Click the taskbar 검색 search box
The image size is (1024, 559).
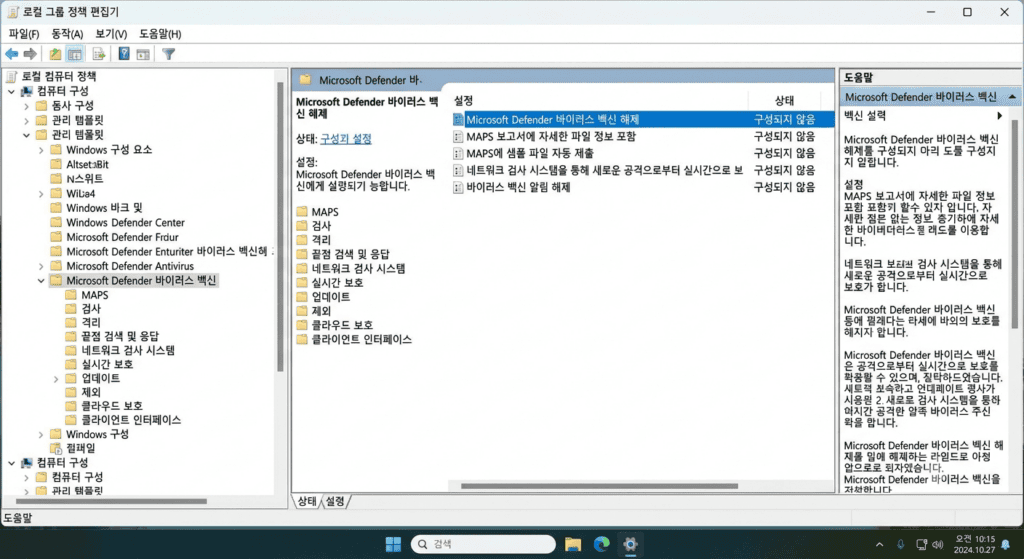(483, 544)
